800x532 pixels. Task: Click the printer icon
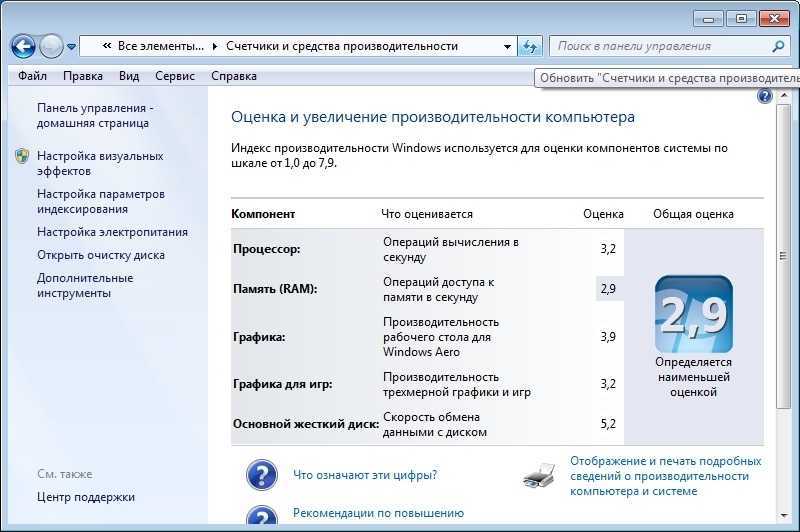(540, 476)
